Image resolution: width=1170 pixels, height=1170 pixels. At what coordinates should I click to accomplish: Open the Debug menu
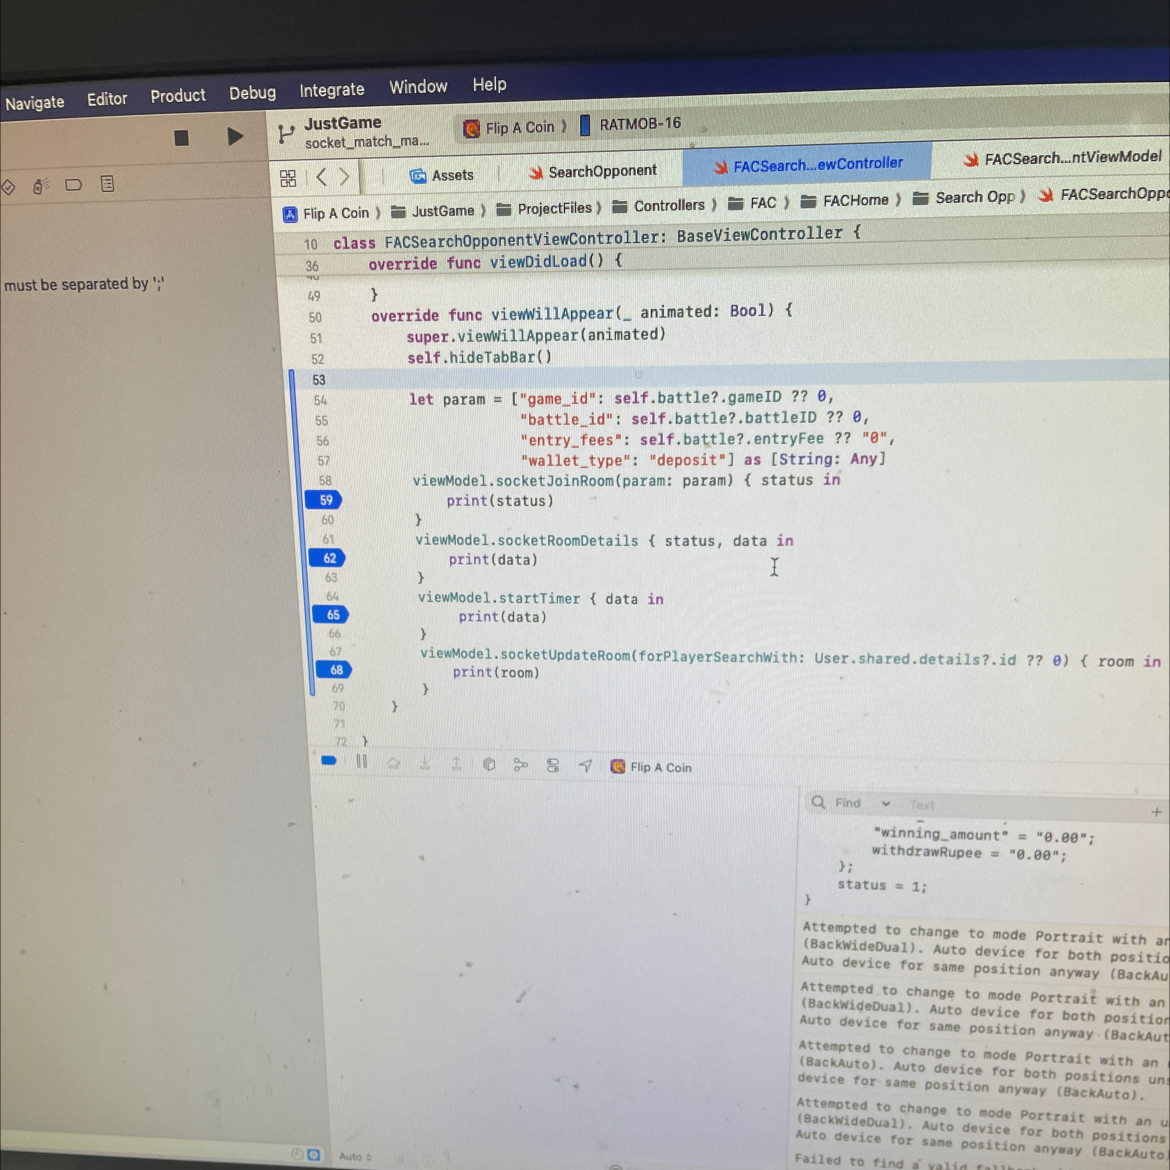252,93
